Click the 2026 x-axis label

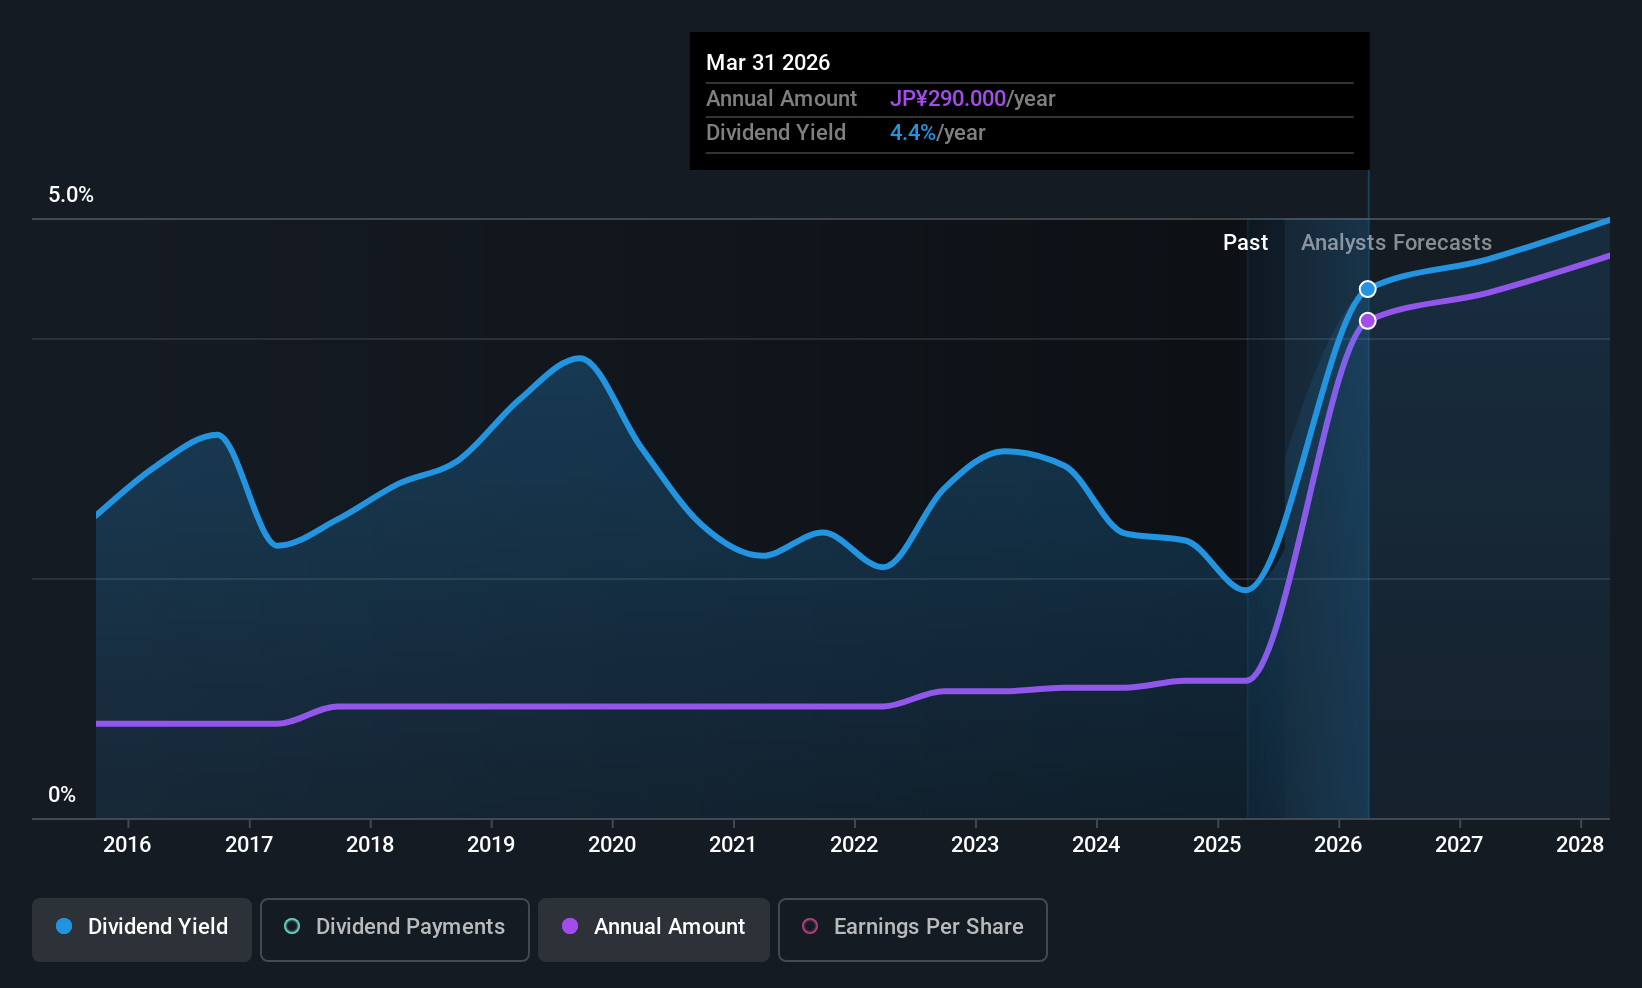(1338, 845)
